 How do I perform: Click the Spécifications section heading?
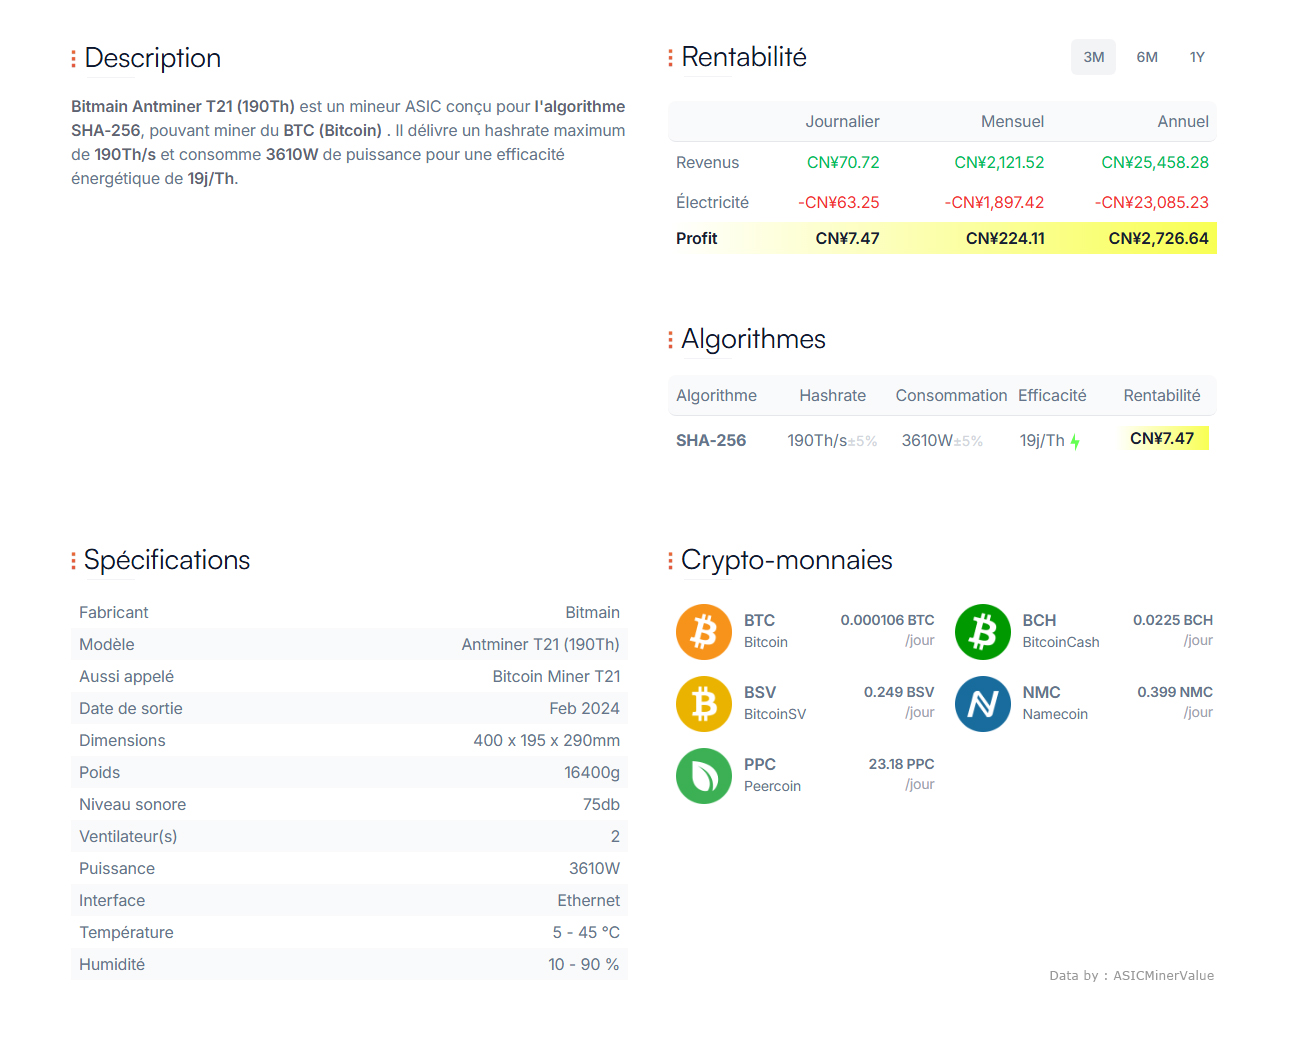(167, 560)
